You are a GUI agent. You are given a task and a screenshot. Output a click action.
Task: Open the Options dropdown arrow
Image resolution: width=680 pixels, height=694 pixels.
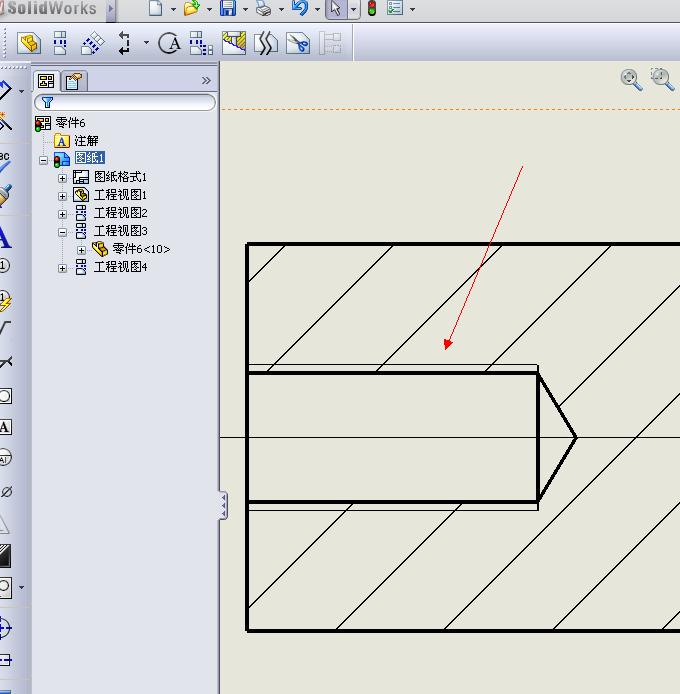[412, 9]
